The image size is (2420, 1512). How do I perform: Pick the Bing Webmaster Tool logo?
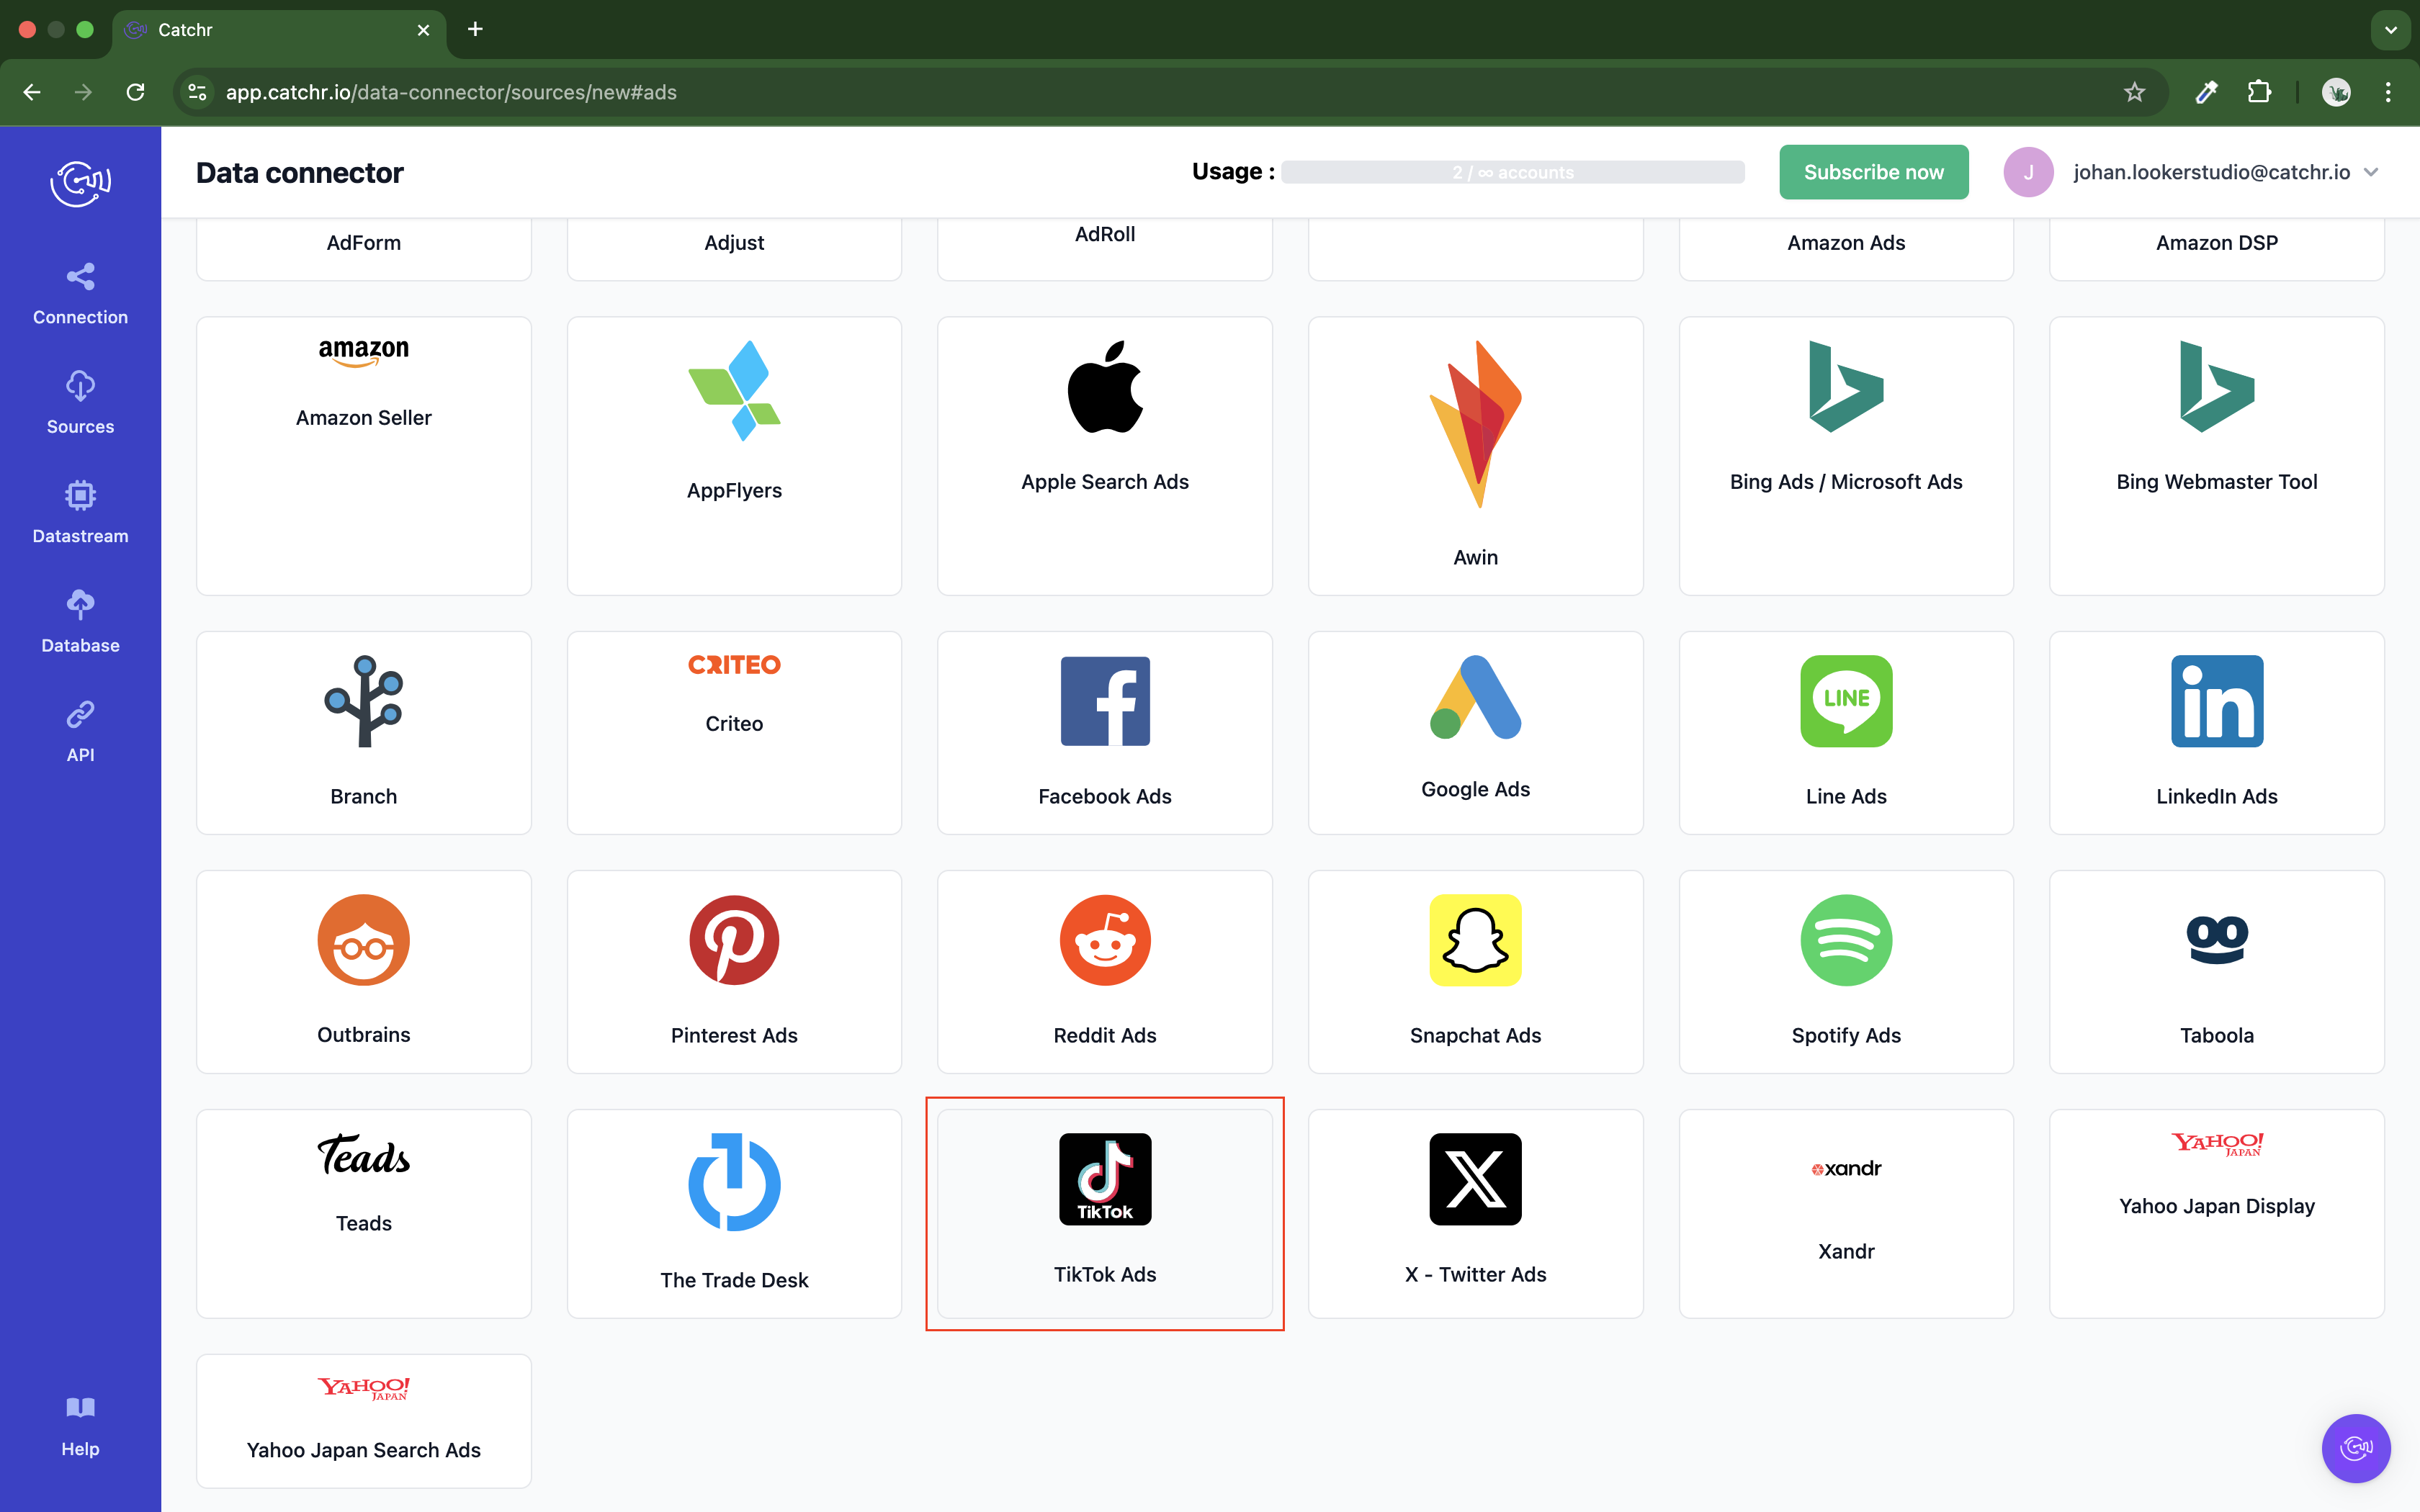2216,387
